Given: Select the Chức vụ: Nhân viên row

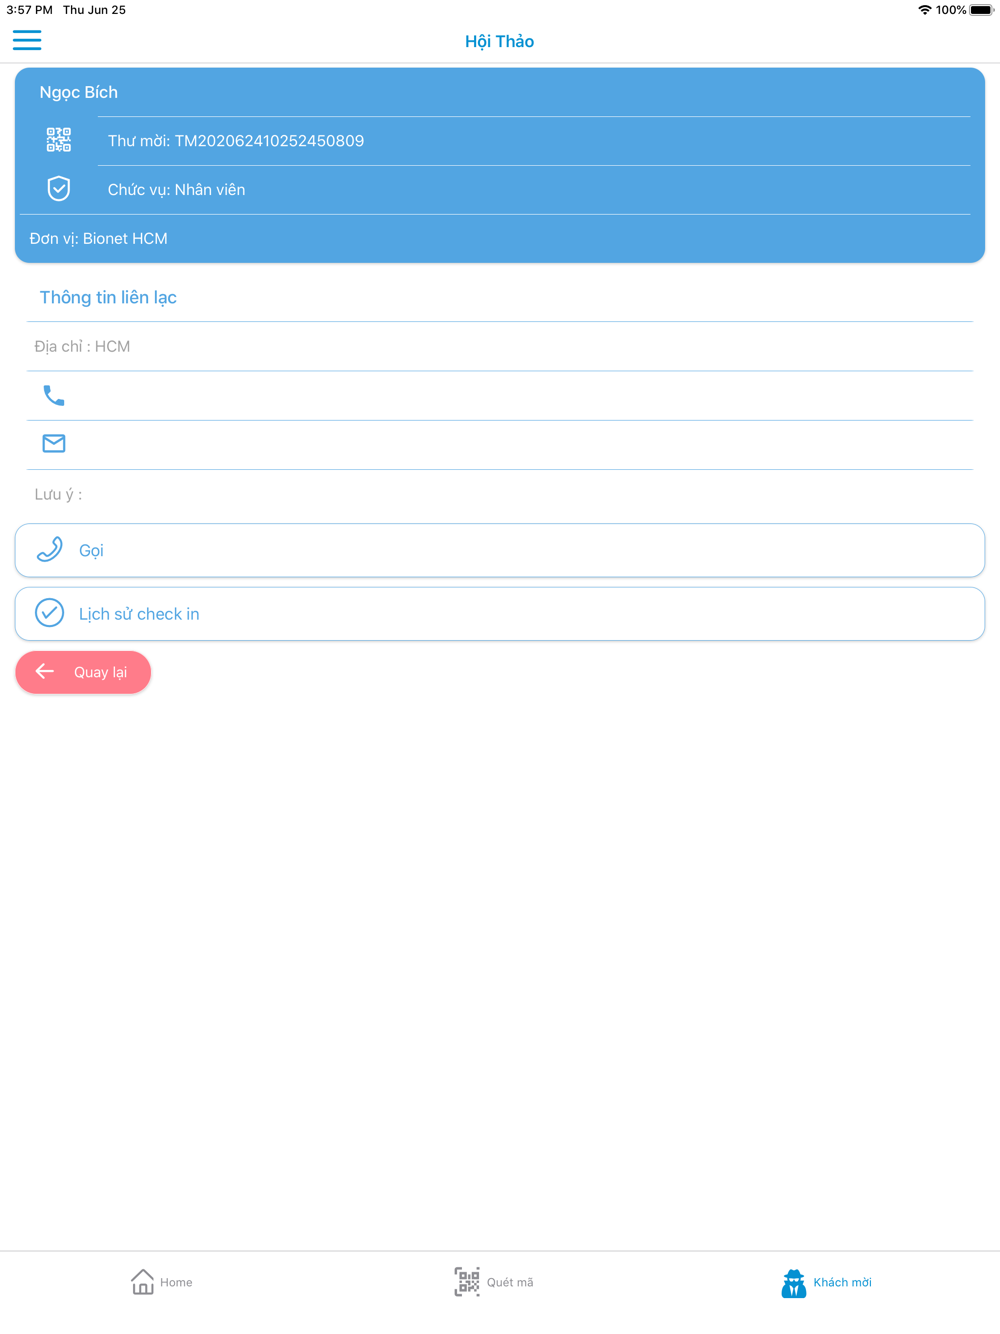Looking at the screenshot, I should coord(500,190).
